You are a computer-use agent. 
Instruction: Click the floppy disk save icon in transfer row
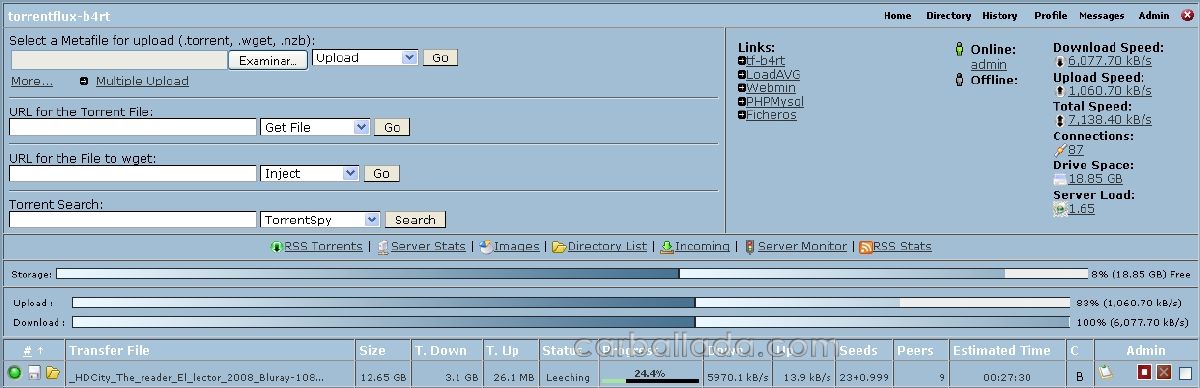pyautogui.click(x=34, y=373)
